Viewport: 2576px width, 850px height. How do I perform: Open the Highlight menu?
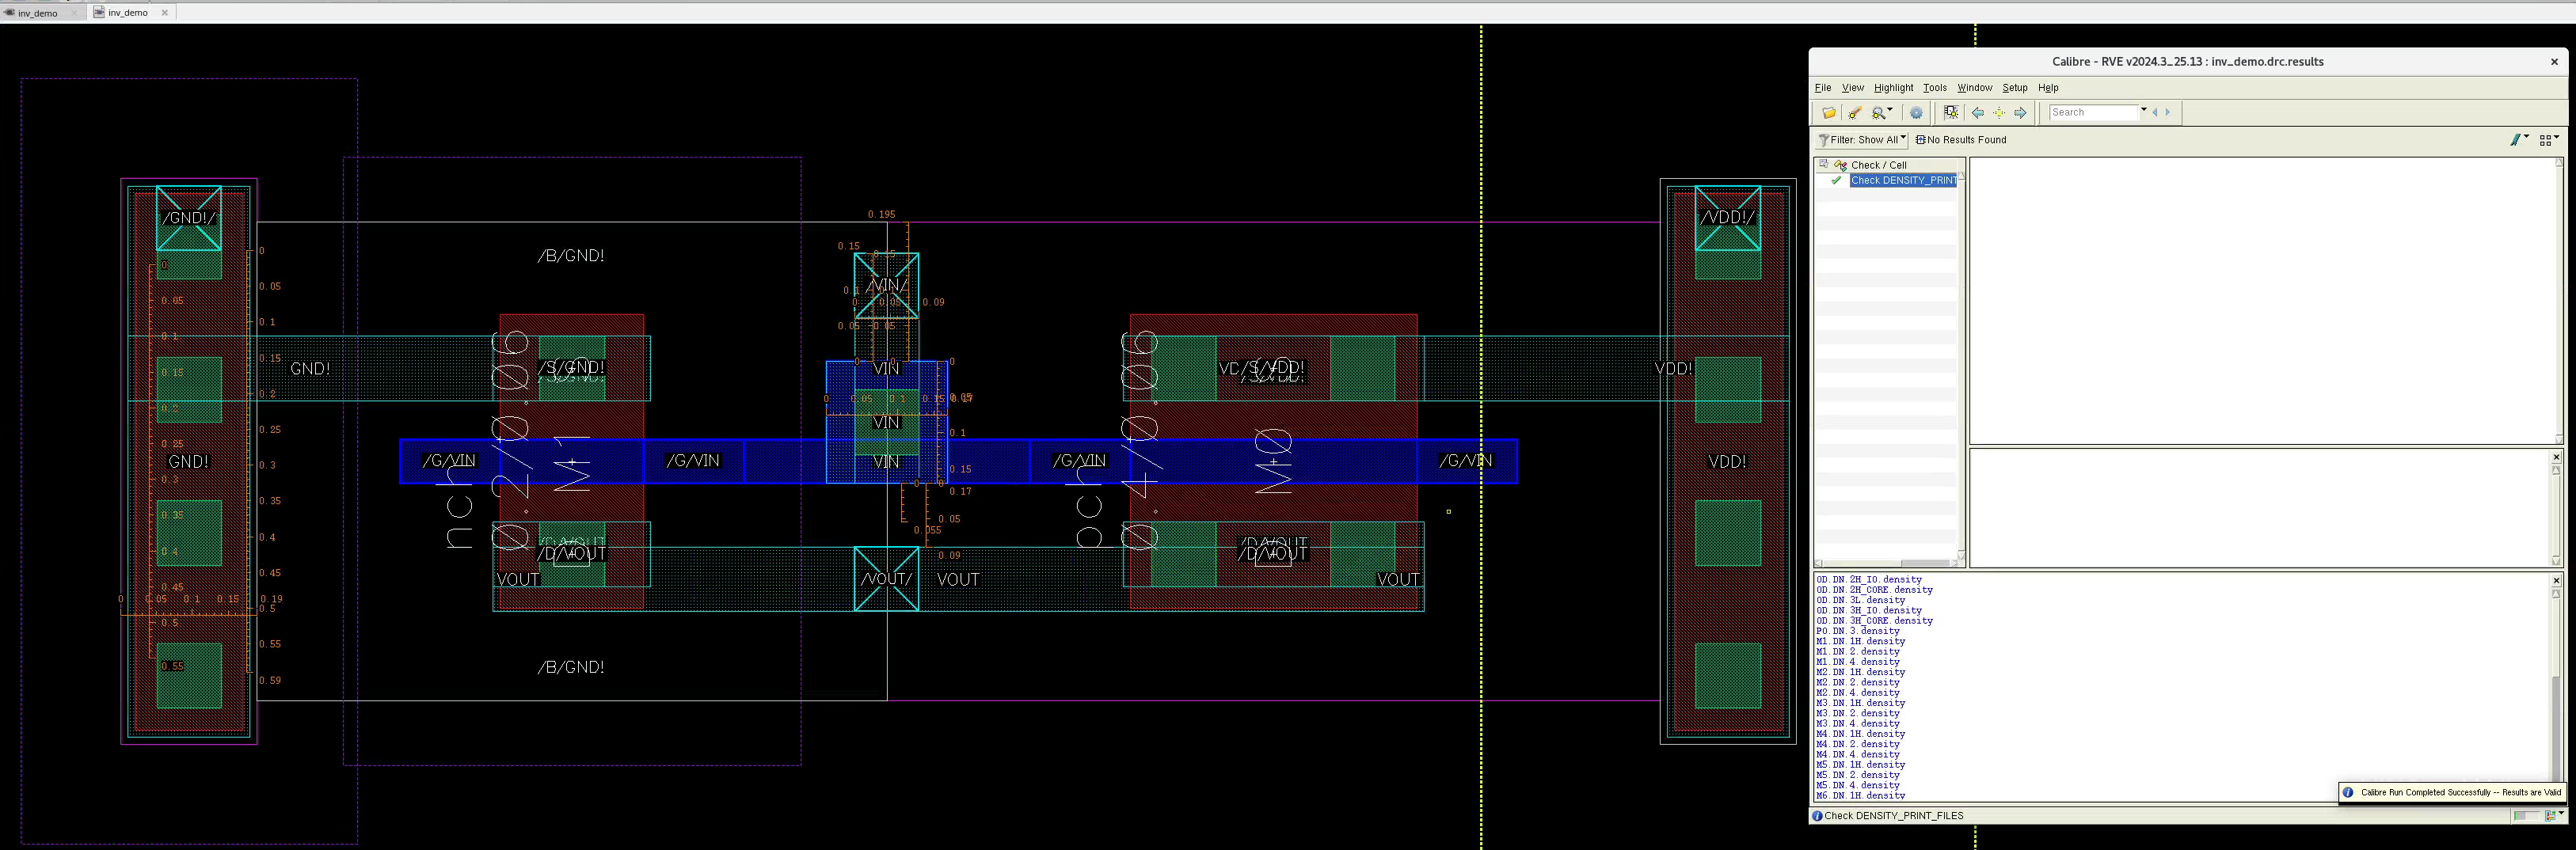pyautogui.click(x=1893, y=88)
